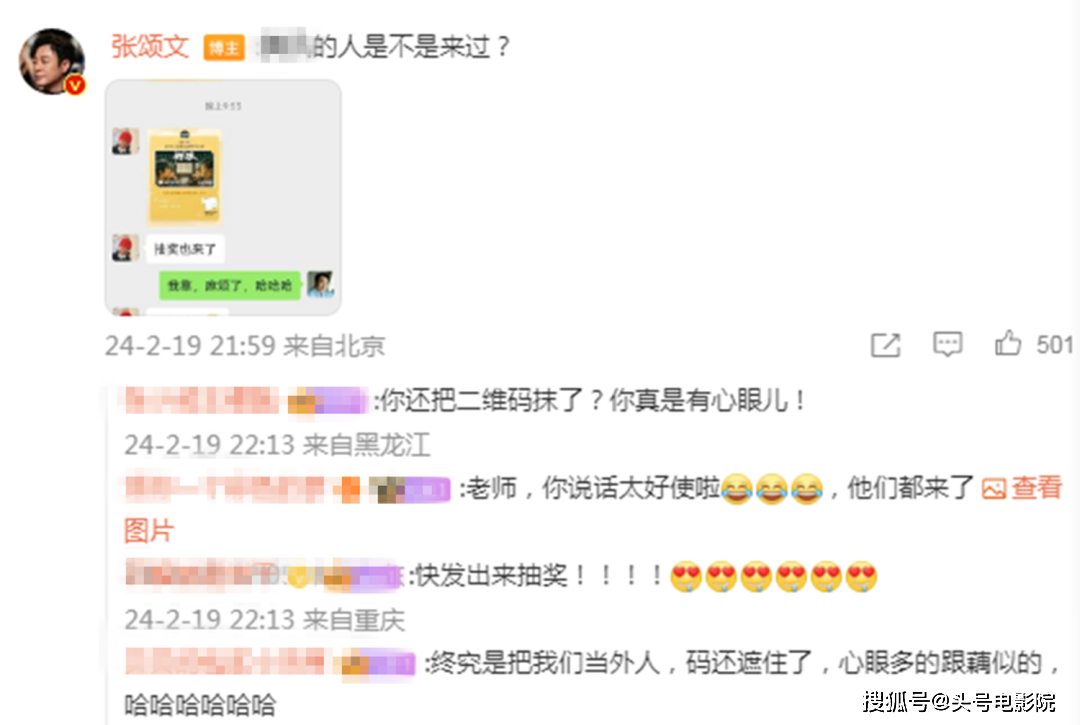Click the orange 博主 badge
Image resolution: width=1080 pixels, height=725 pixels.
(224, 48)
